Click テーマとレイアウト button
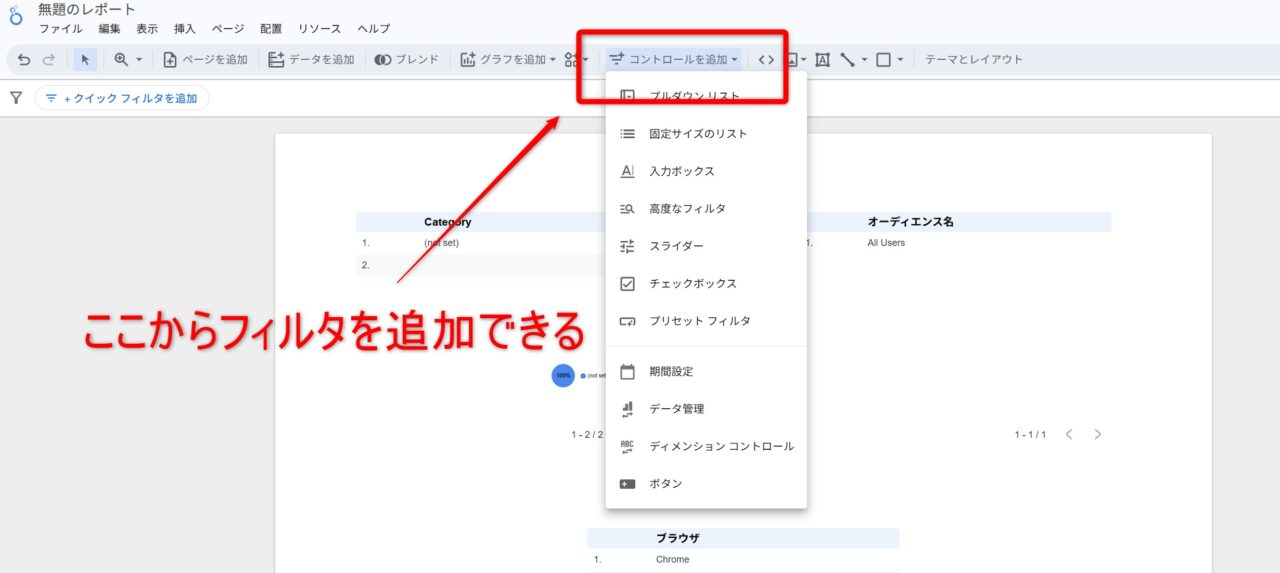 973,60
